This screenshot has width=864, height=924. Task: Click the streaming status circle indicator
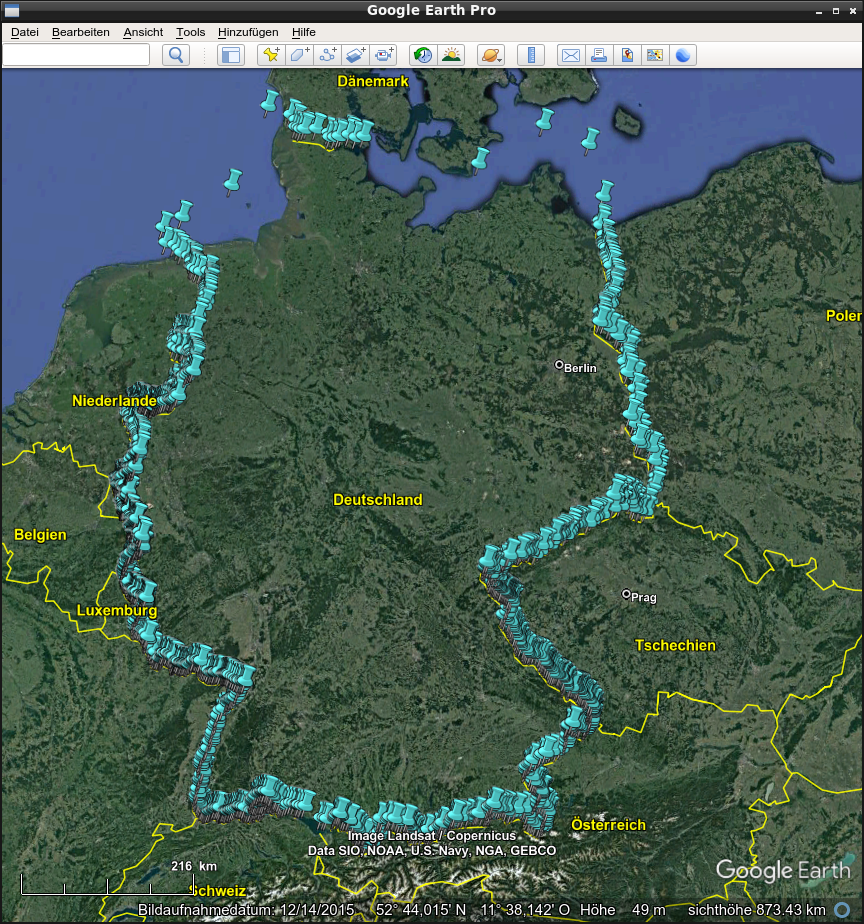pos(842,910)
